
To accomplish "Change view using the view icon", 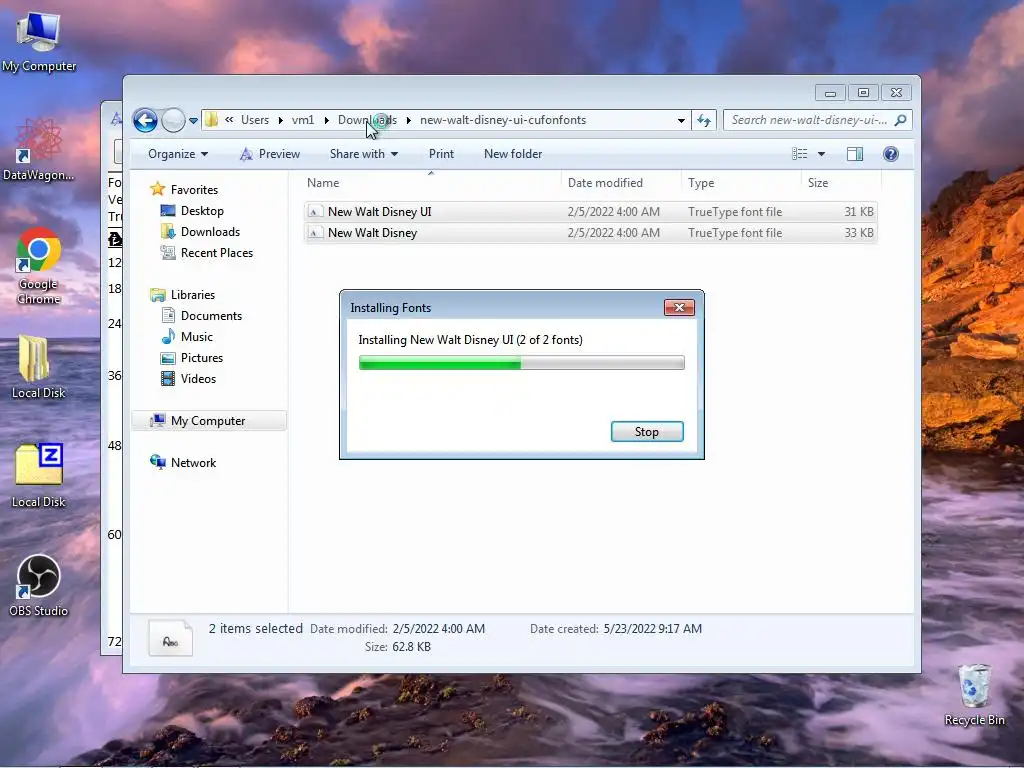I will [x=800, y=154].
